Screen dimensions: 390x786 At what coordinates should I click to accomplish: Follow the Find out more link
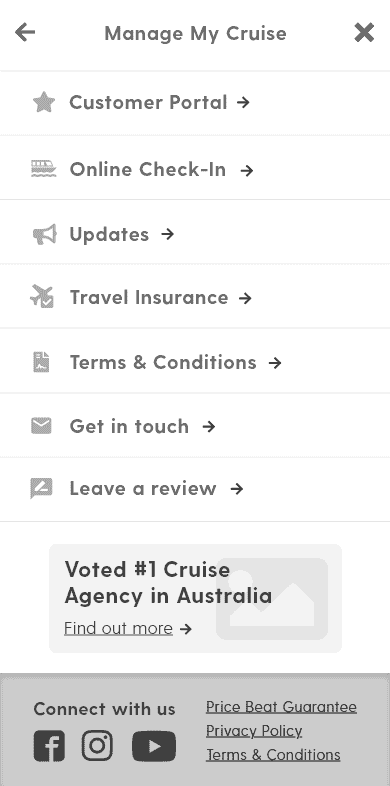pyautogui.click(x=118, y=628)
